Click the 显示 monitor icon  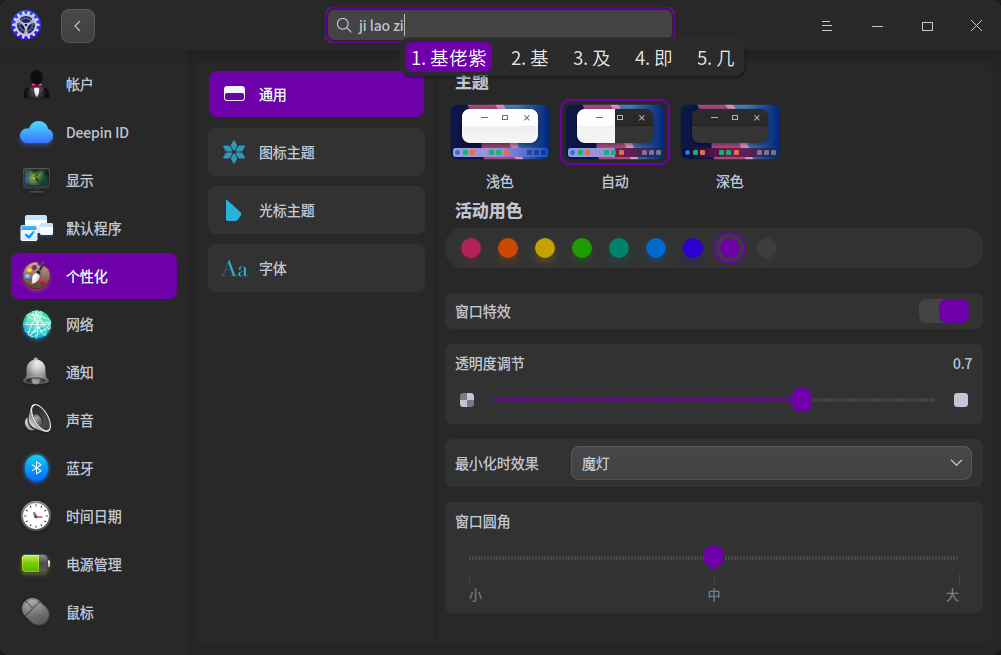pyautogui.click(x=36, y=181)
